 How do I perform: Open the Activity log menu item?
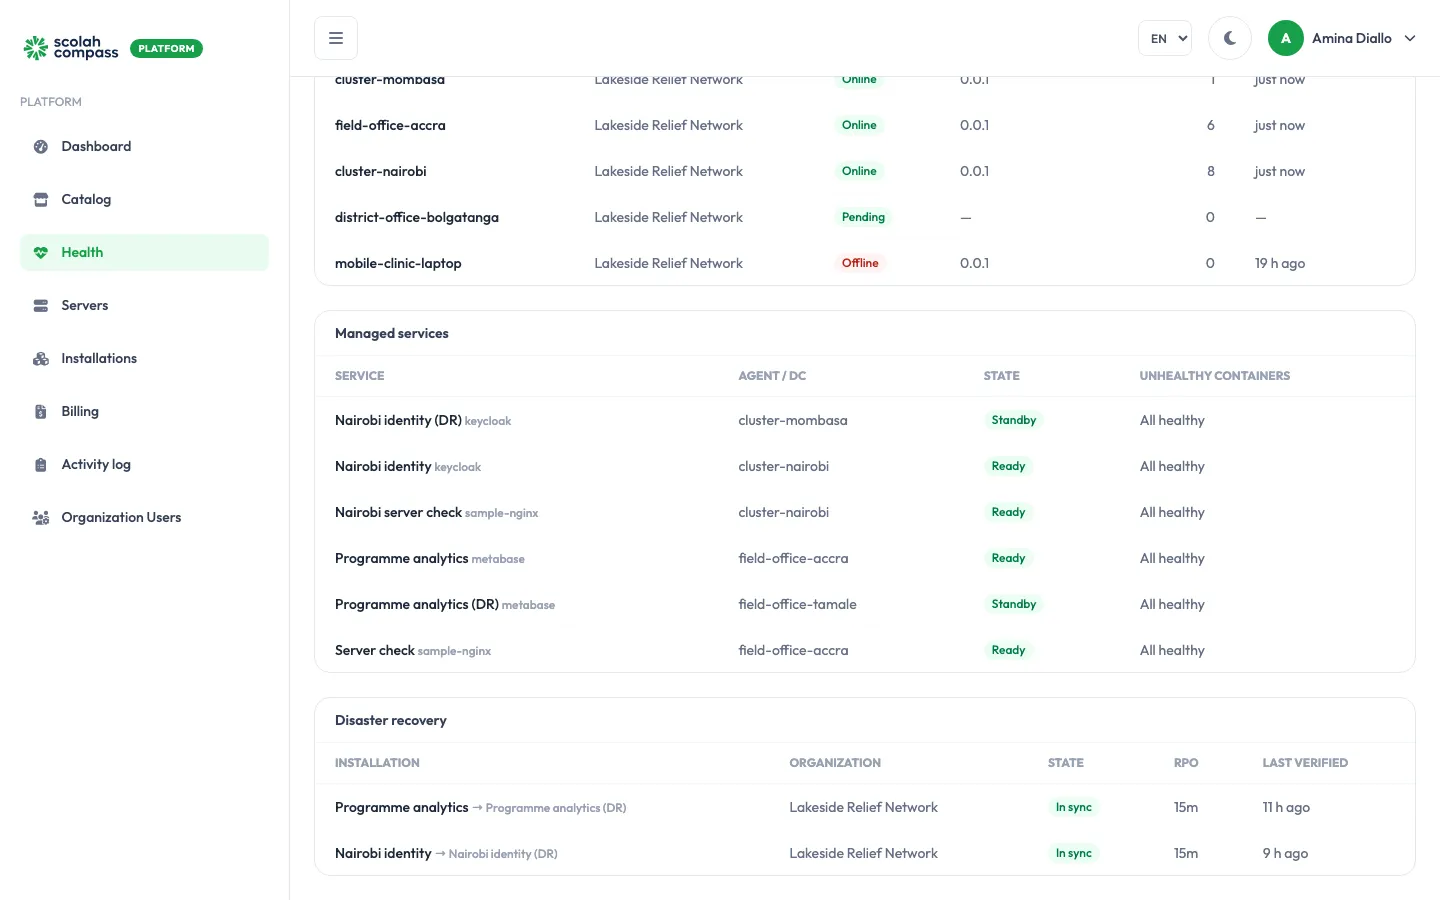[x=144, y=465]
